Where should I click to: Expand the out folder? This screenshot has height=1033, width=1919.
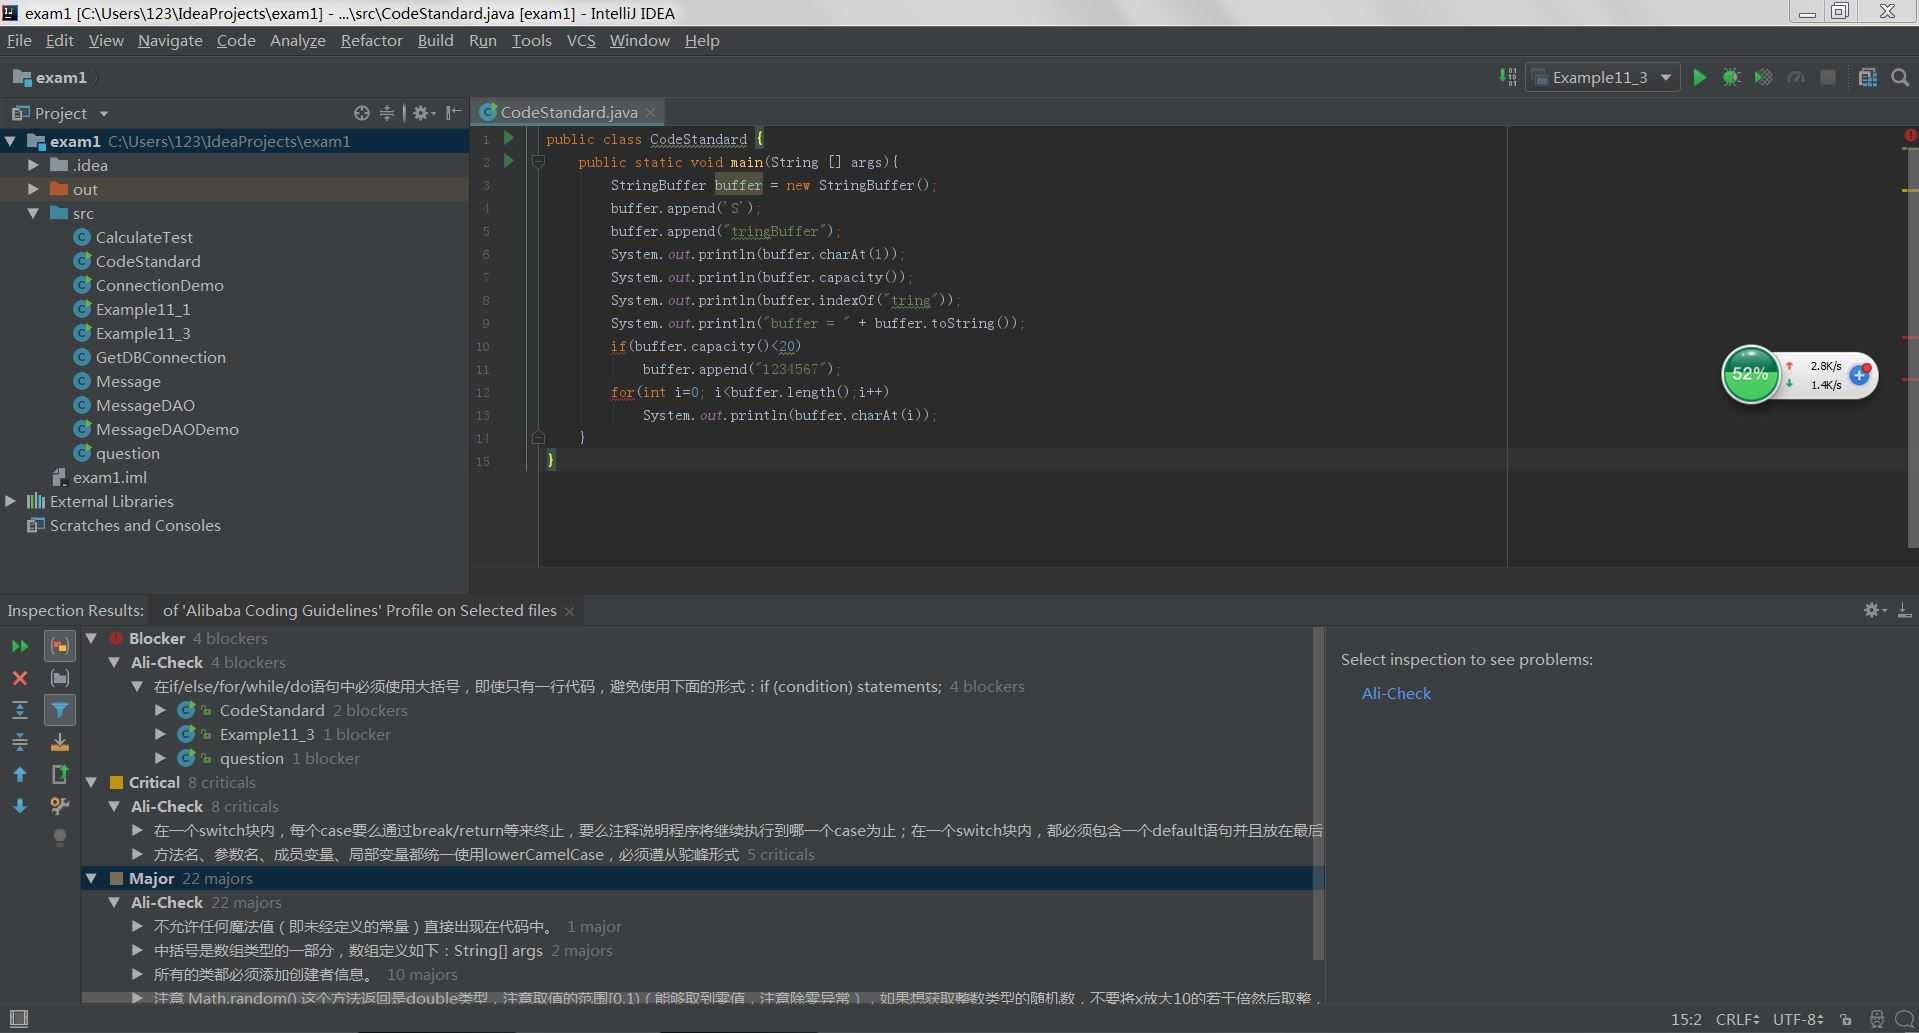click(x=33, y=189)
